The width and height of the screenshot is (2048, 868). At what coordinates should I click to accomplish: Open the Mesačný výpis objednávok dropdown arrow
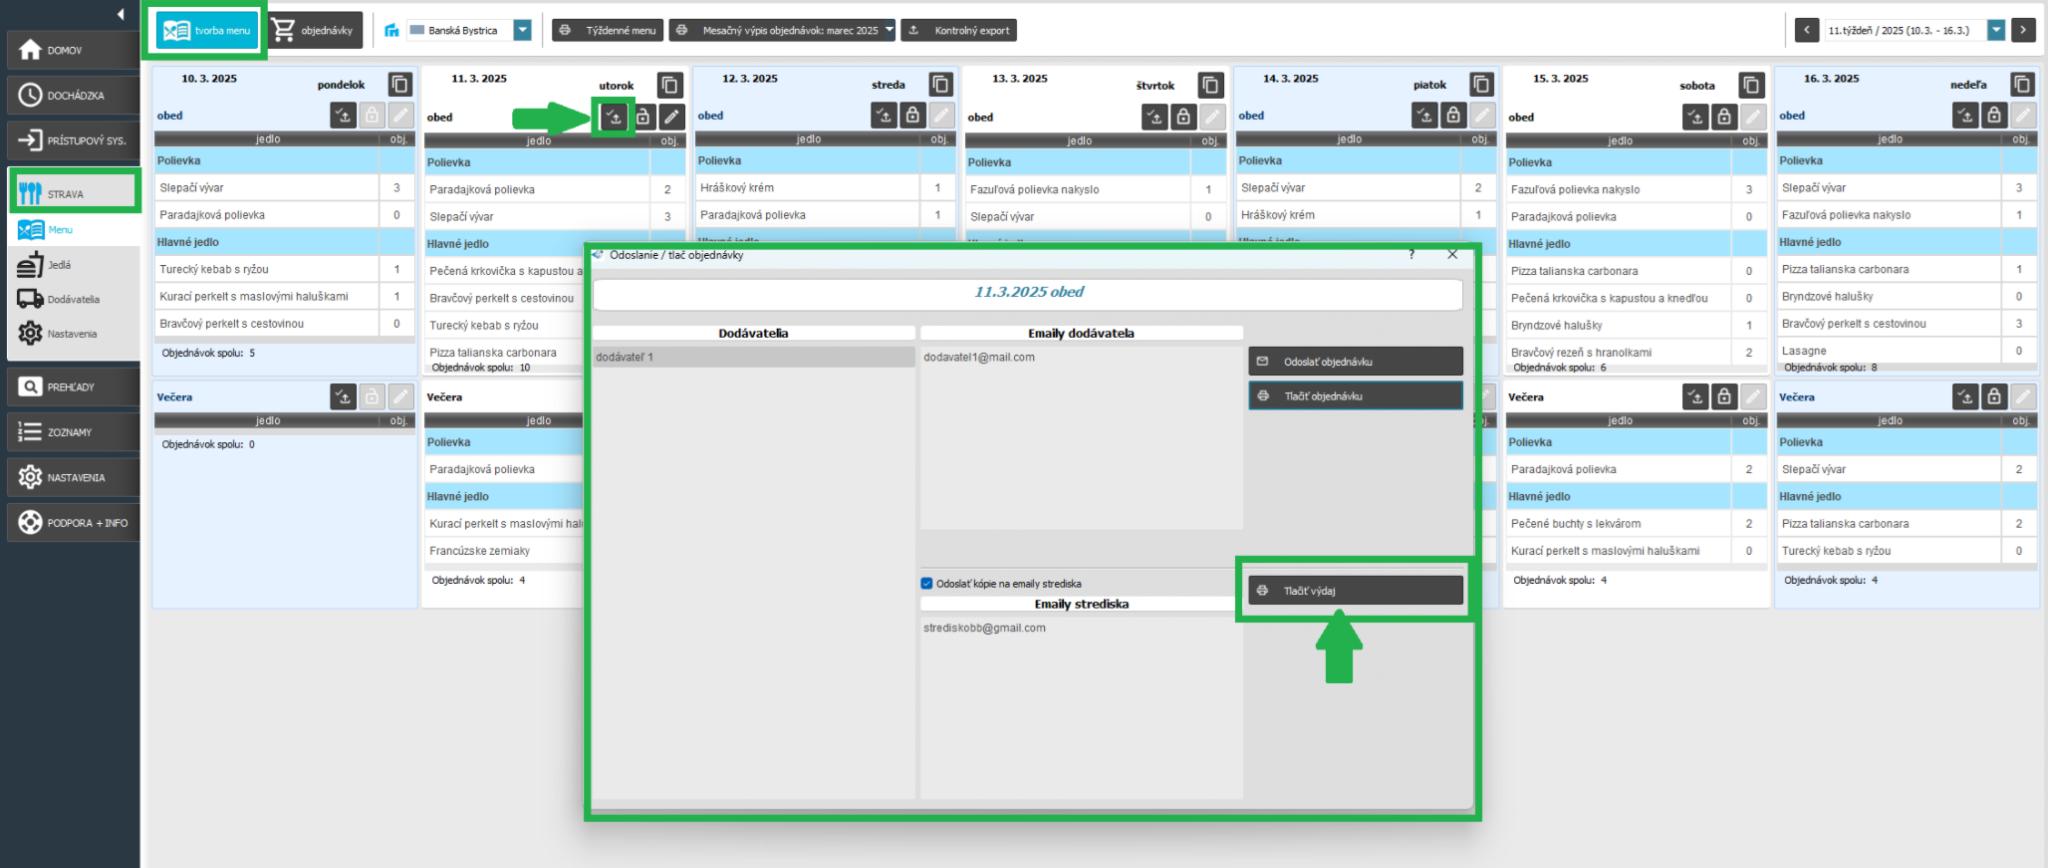coord(889,30)
